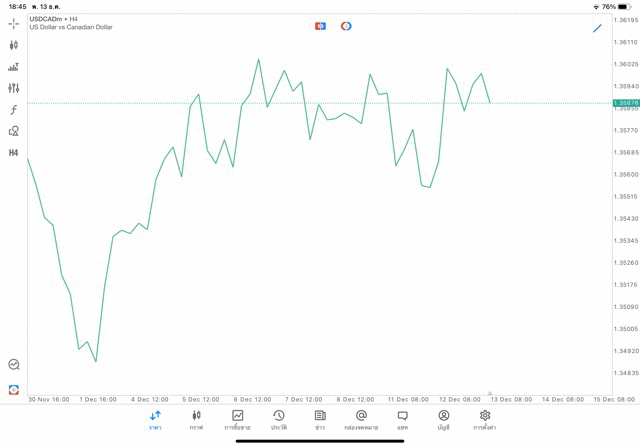Open the History tab (ประวัติ)
The image size is (640, 447).
coord(279,419)
